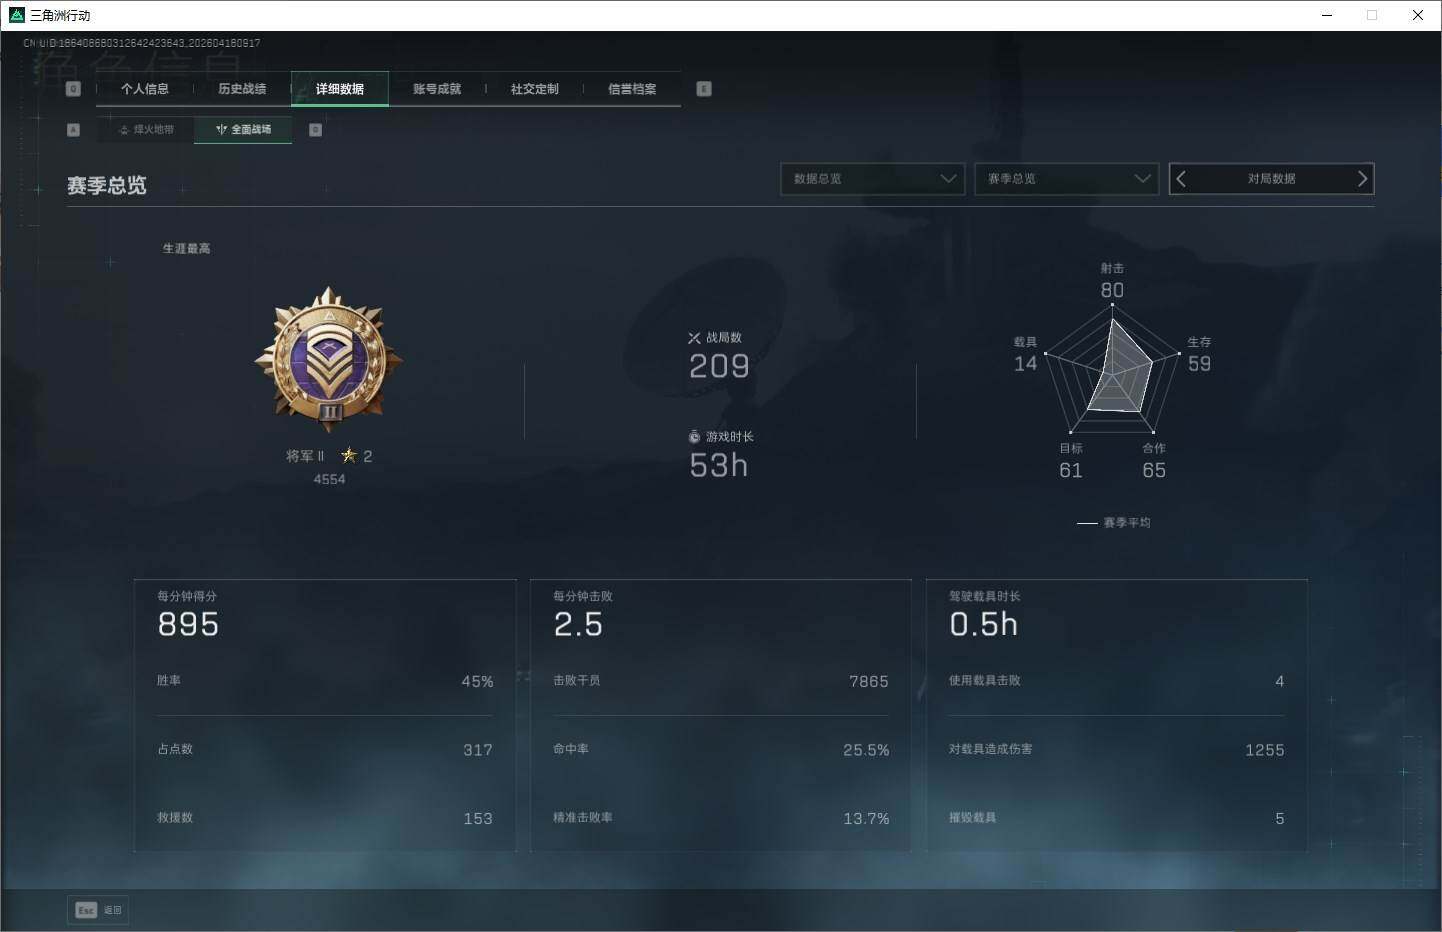Click the 目标 radar score 61
This screenshot has width=1442, height=932.
tap(1071, 470)
